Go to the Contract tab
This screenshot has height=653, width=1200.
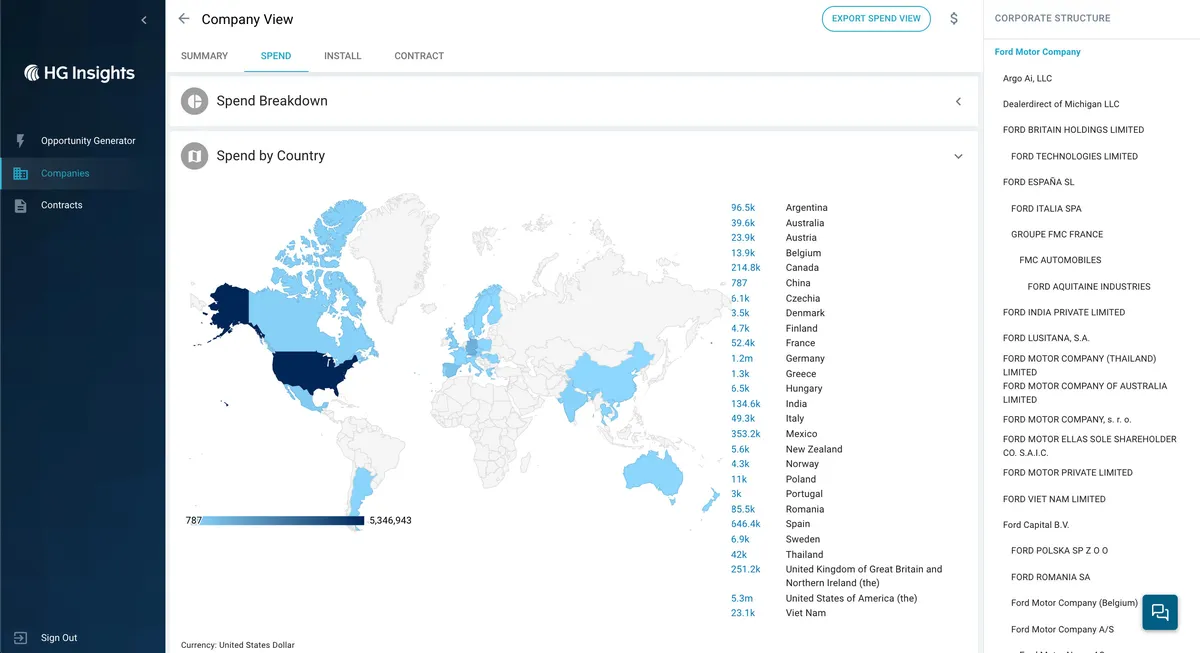coord(419,56)
